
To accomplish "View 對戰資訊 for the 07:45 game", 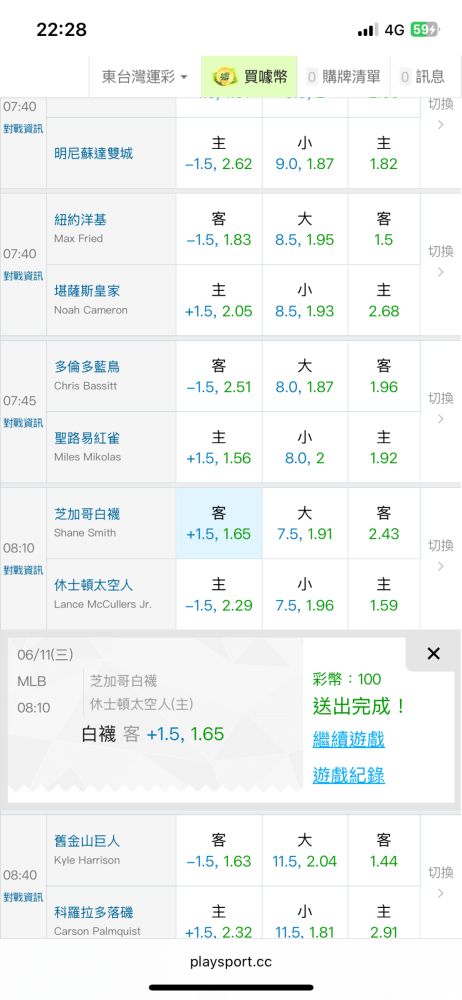I will tap(23, 423).
